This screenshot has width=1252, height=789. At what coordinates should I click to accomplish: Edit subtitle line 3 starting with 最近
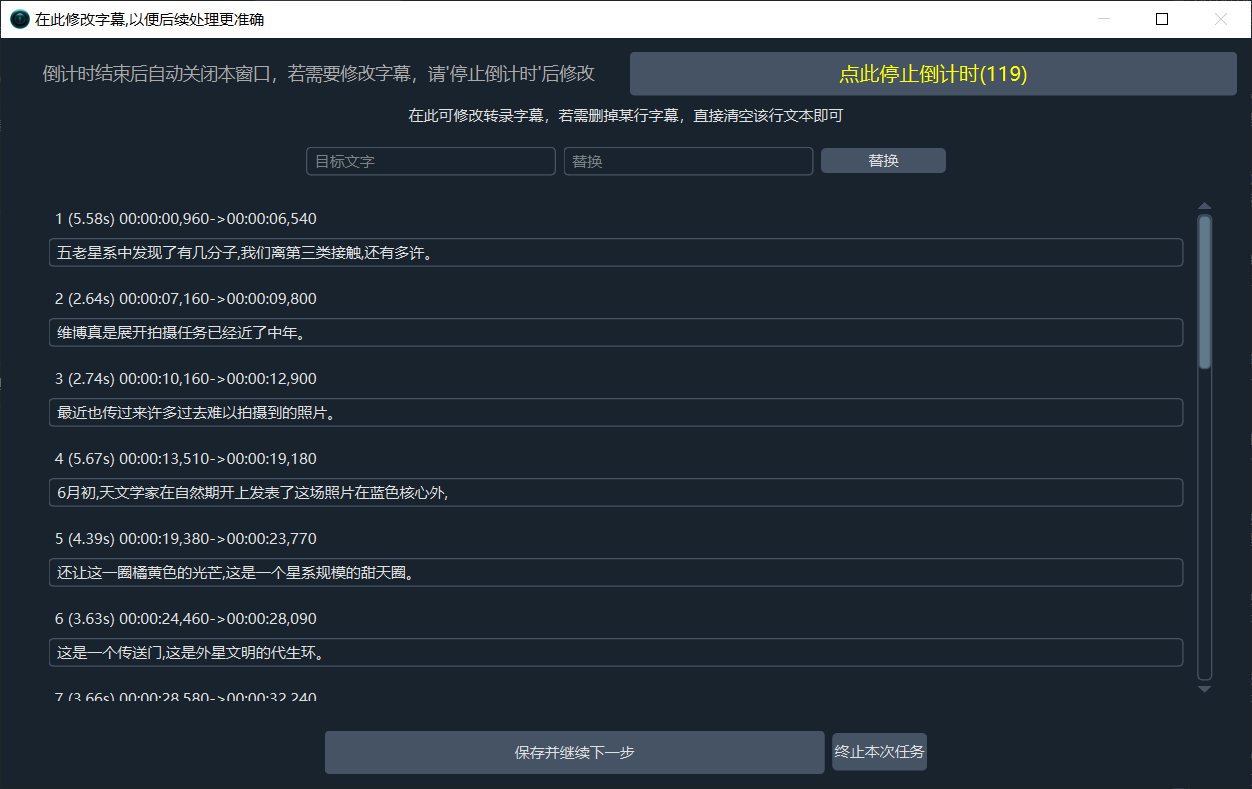coord(615,413)
